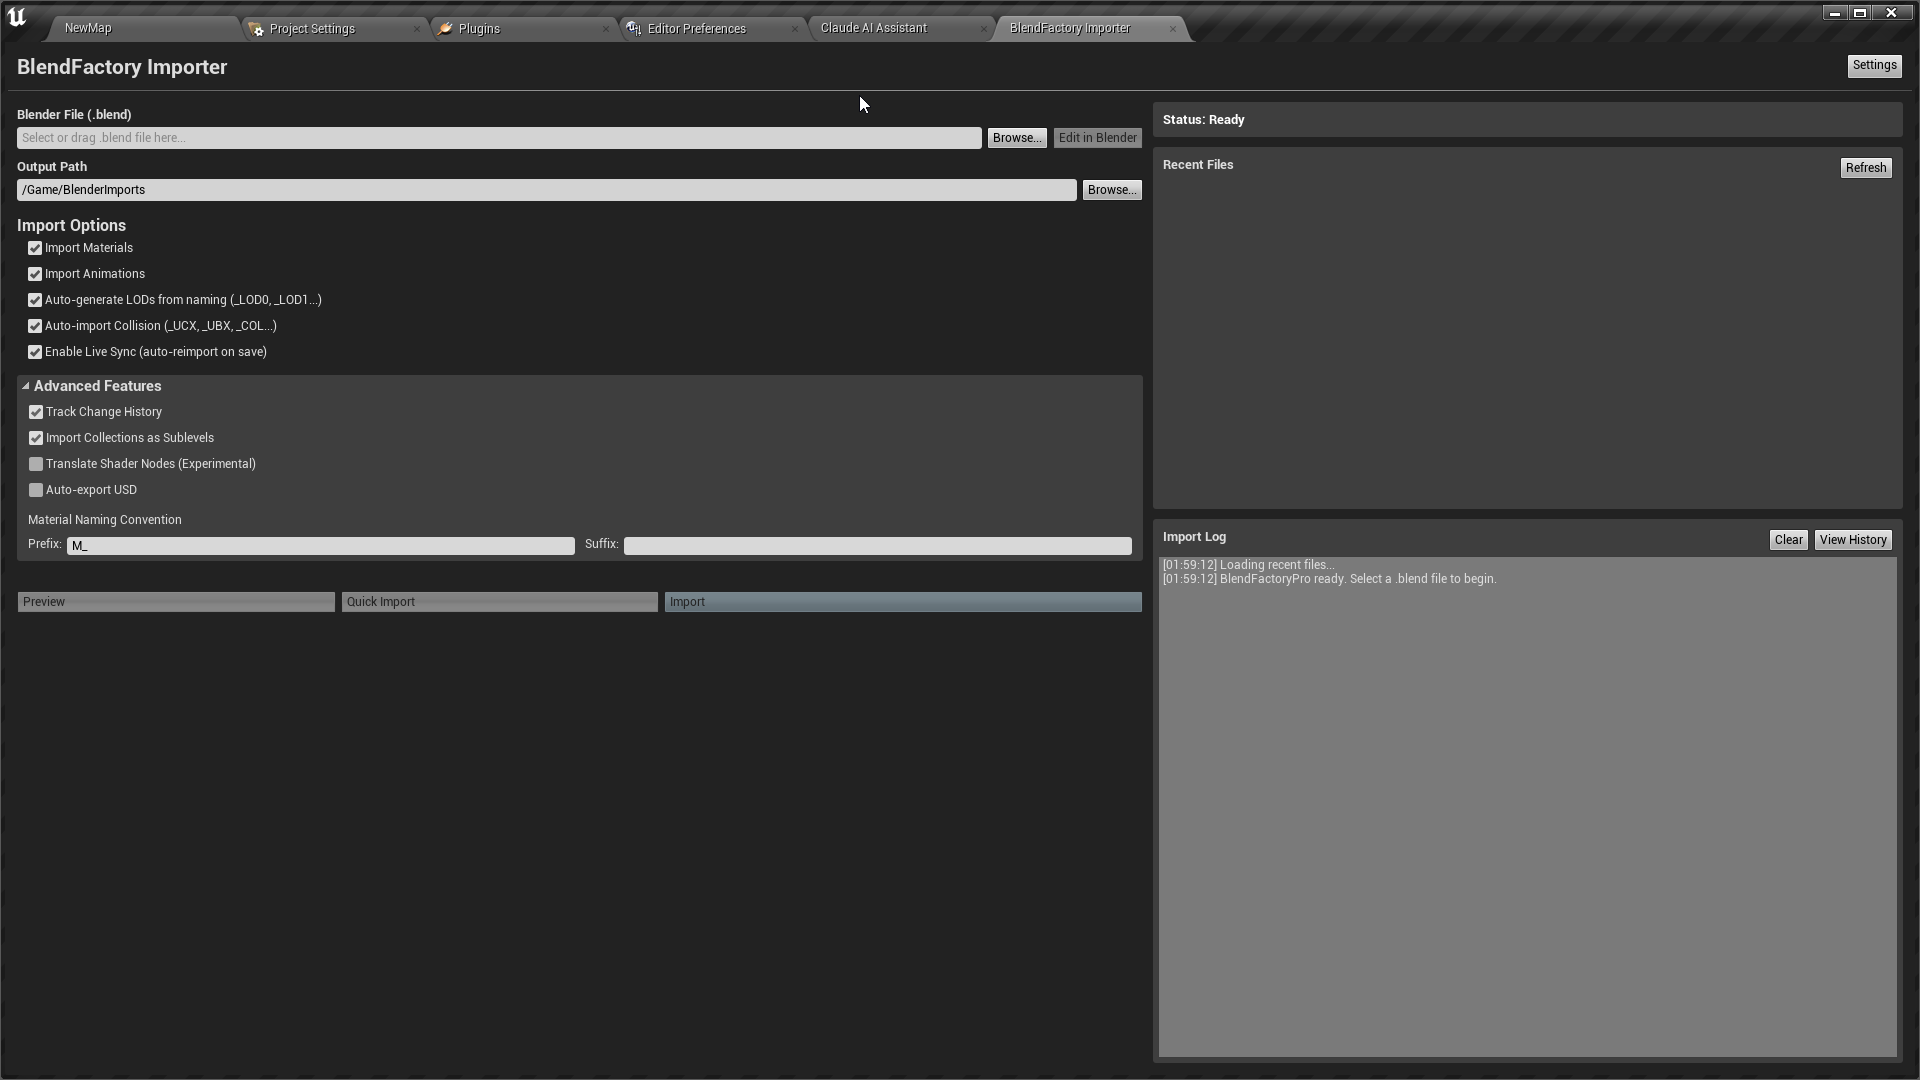
Task: Uncheck Auto-import Collision option
Action: click(x=35, y=326)
